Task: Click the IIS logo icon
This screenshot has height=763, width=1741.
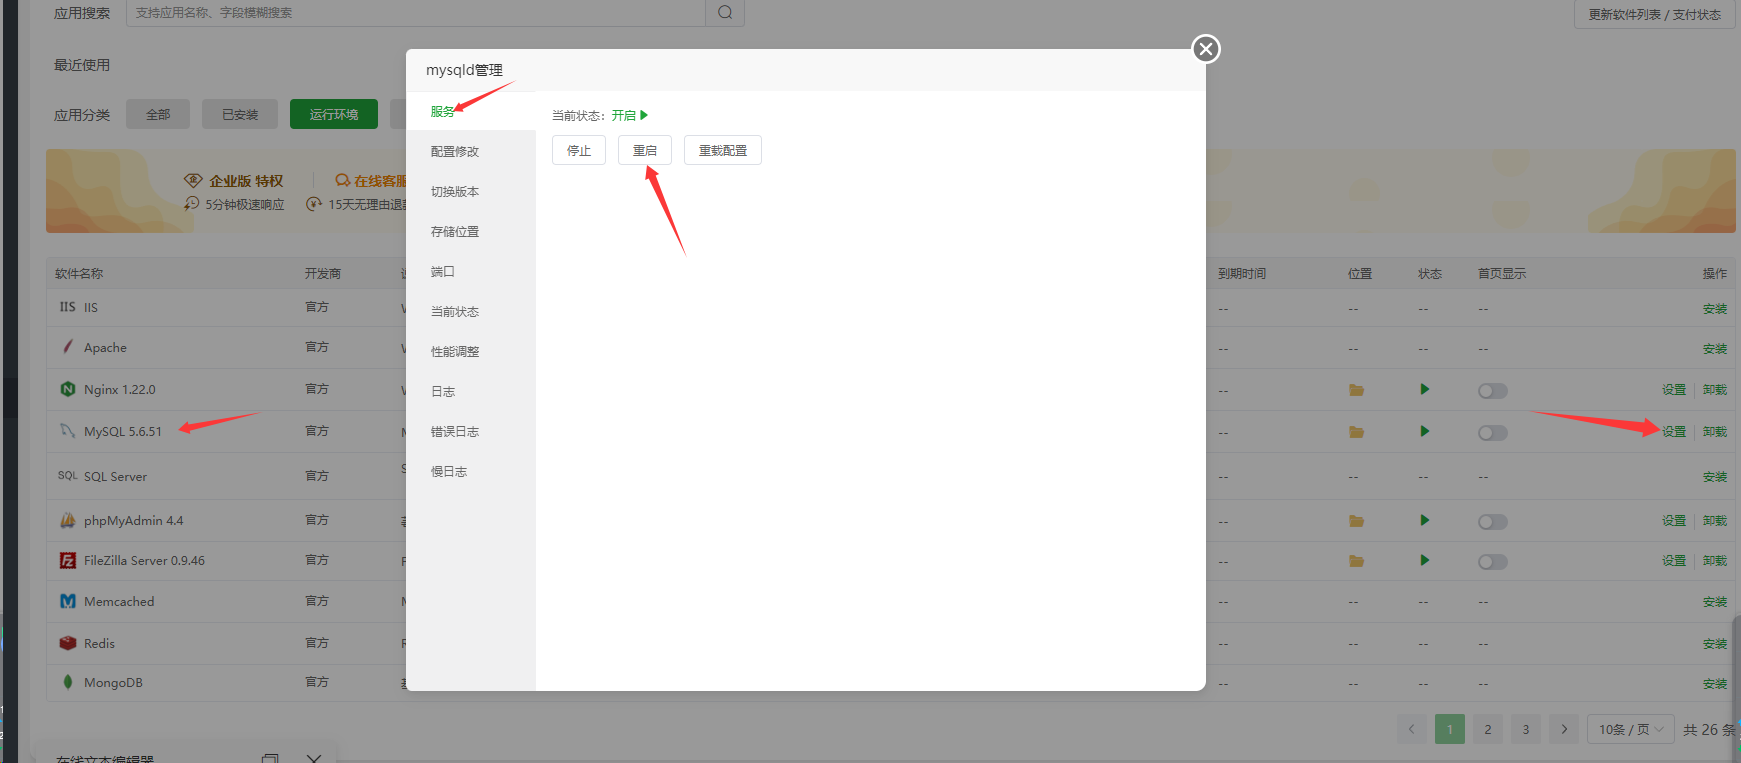Action: 67,307
